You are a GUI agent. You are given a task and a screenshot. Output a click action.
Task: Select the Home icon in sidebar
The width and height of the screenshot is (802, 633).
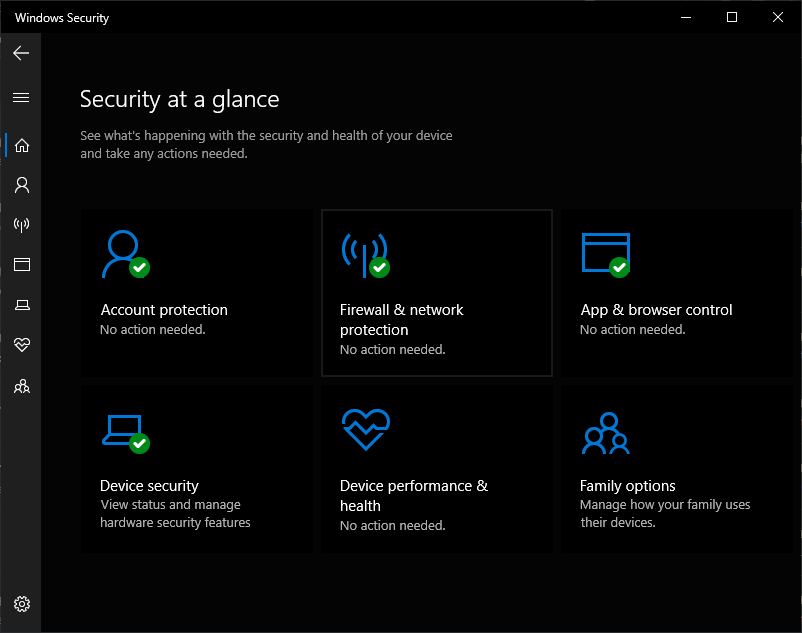coord(21,145)
